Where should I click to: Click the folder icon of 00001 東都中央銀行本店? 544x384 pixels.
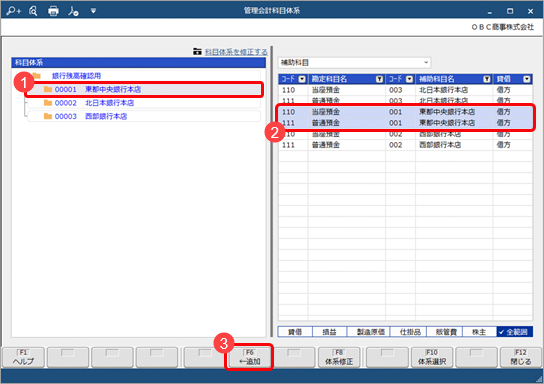click(x=48, y=89)
